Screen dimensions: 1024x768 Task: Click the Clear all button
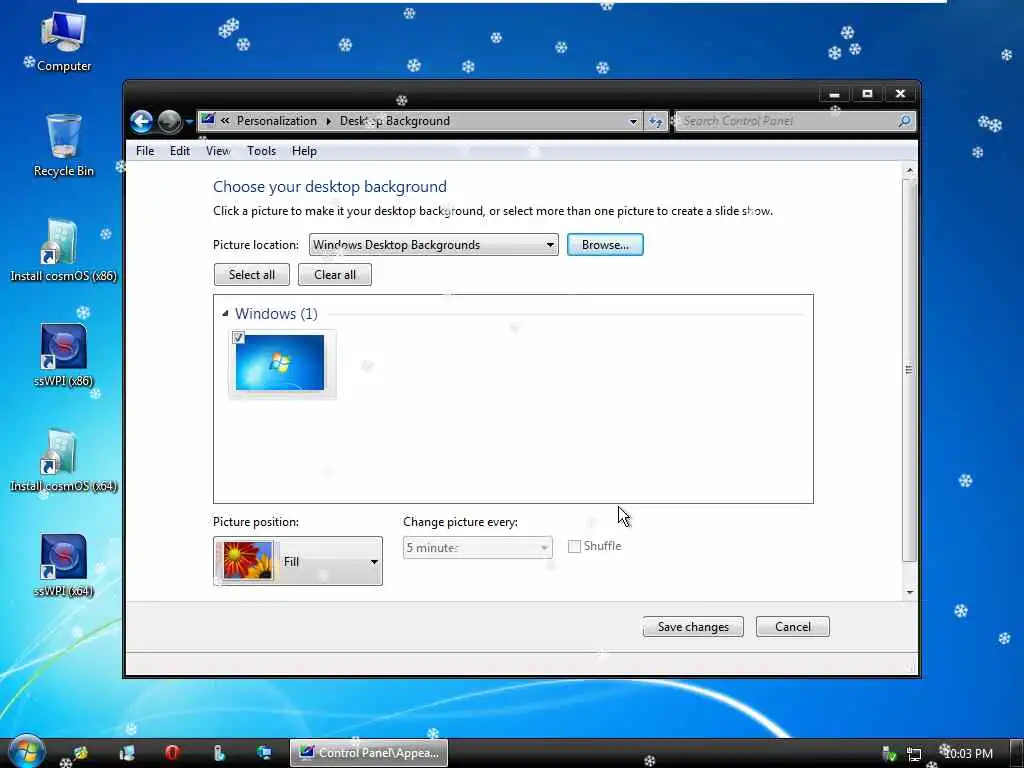[334, 275]
